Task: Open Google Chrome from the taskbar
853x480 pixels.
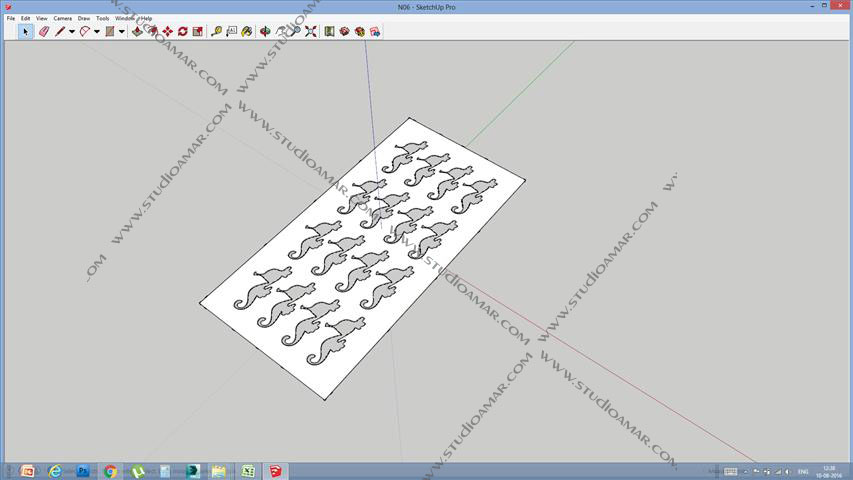Action: point(110,471)
